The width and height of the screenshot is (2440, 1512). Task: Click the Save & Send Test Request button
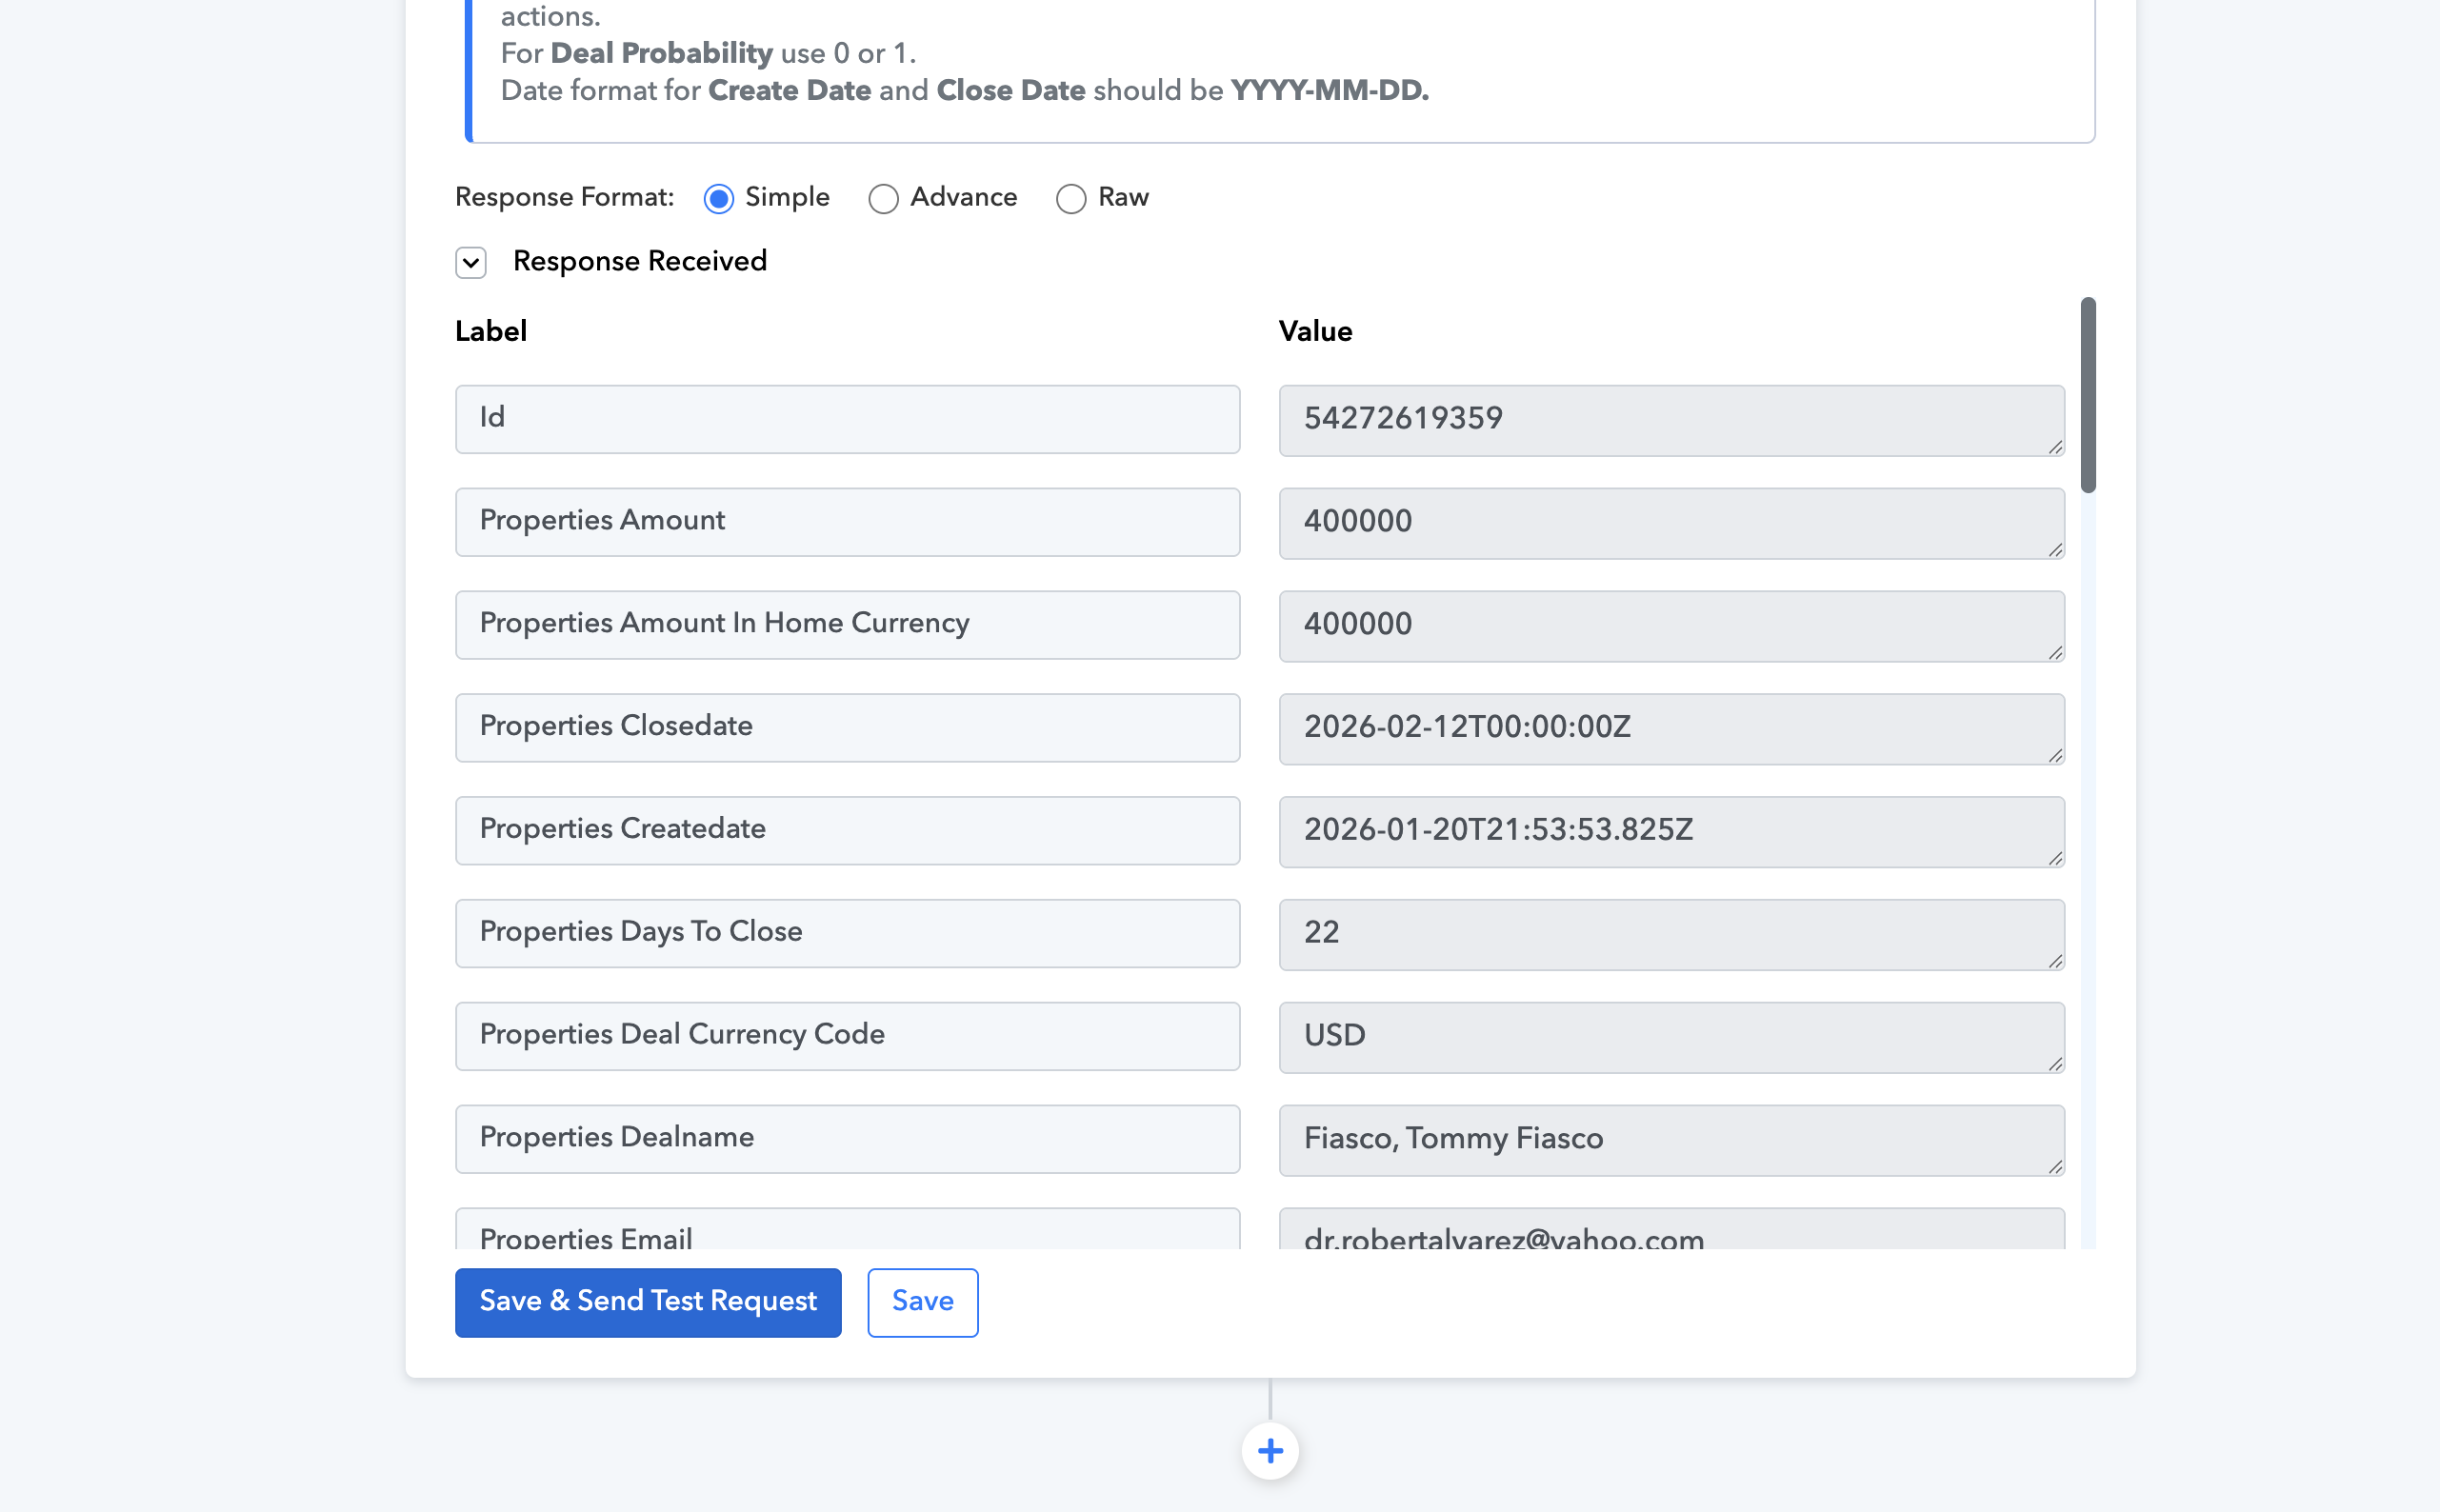point(647,1301)
